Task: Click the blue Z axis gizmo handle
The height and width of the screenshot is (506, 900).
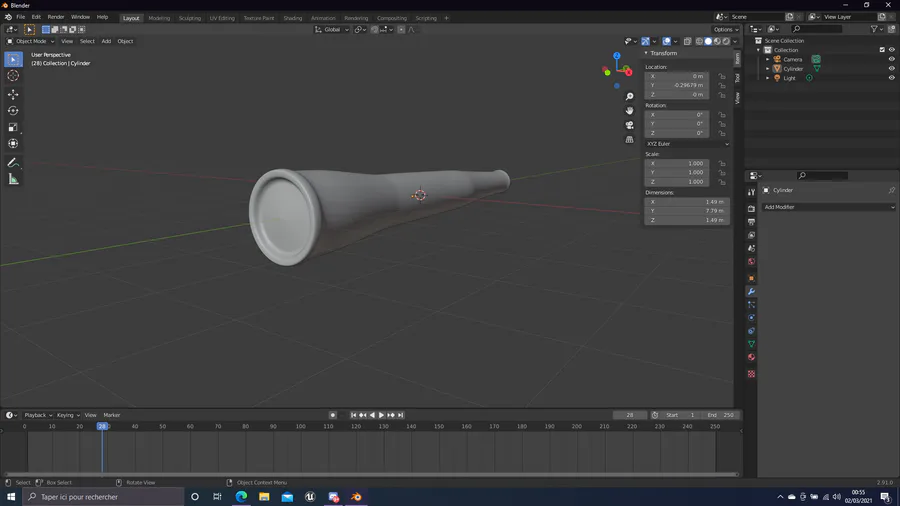Action: 616,56
